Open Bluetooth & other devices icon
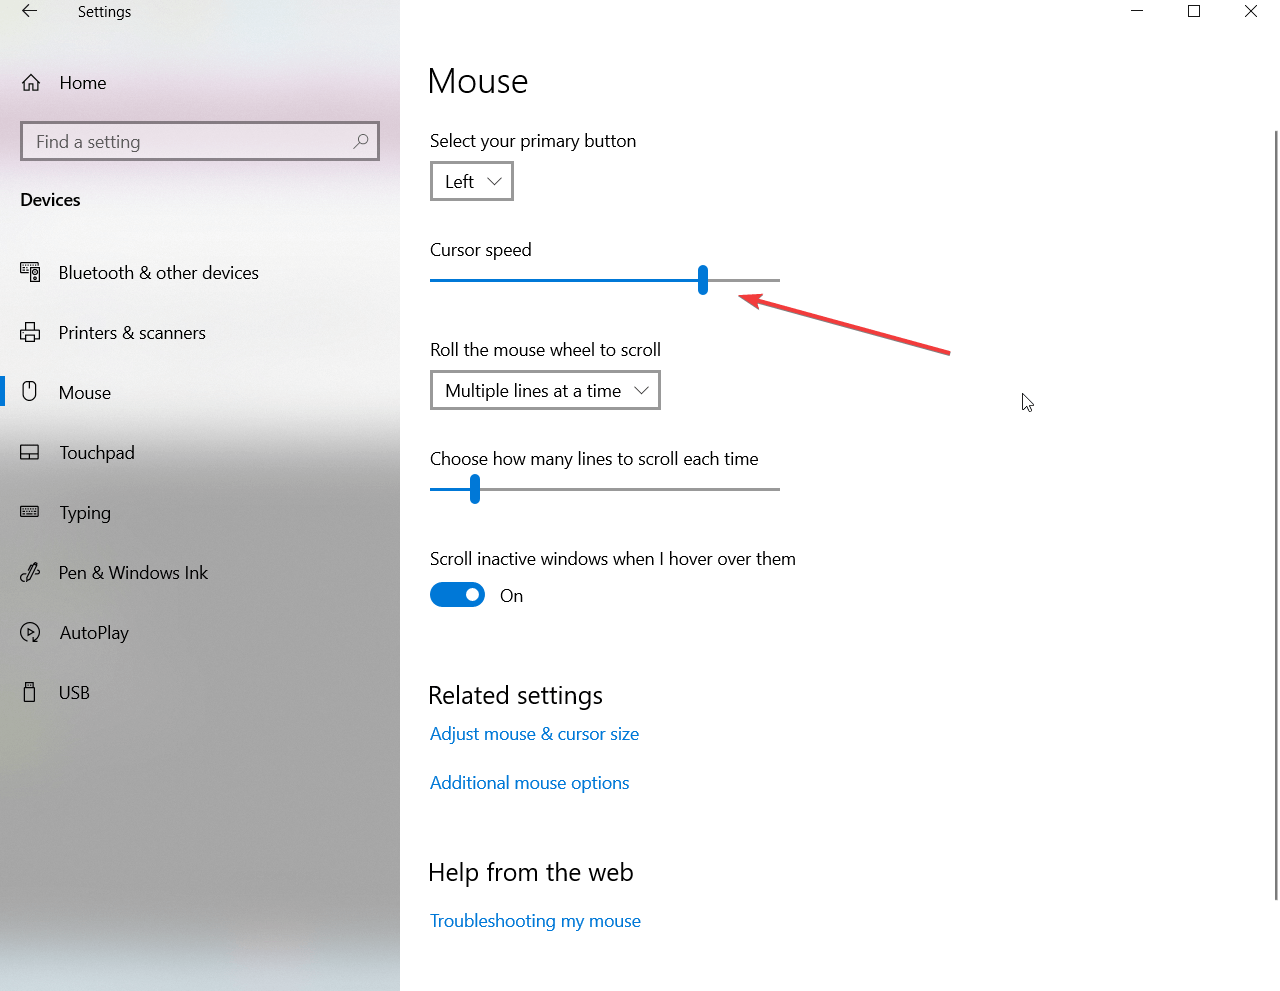Viewport: 1280px width, 991px height. [30, 272]
